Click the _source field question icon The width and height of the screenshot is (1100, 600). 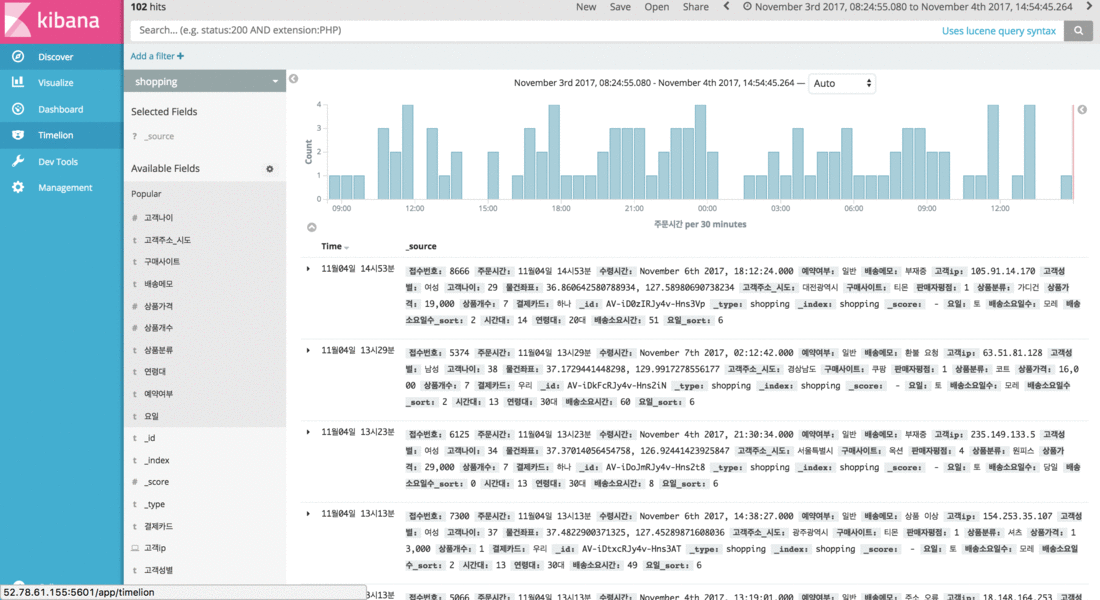click(135, 136)
